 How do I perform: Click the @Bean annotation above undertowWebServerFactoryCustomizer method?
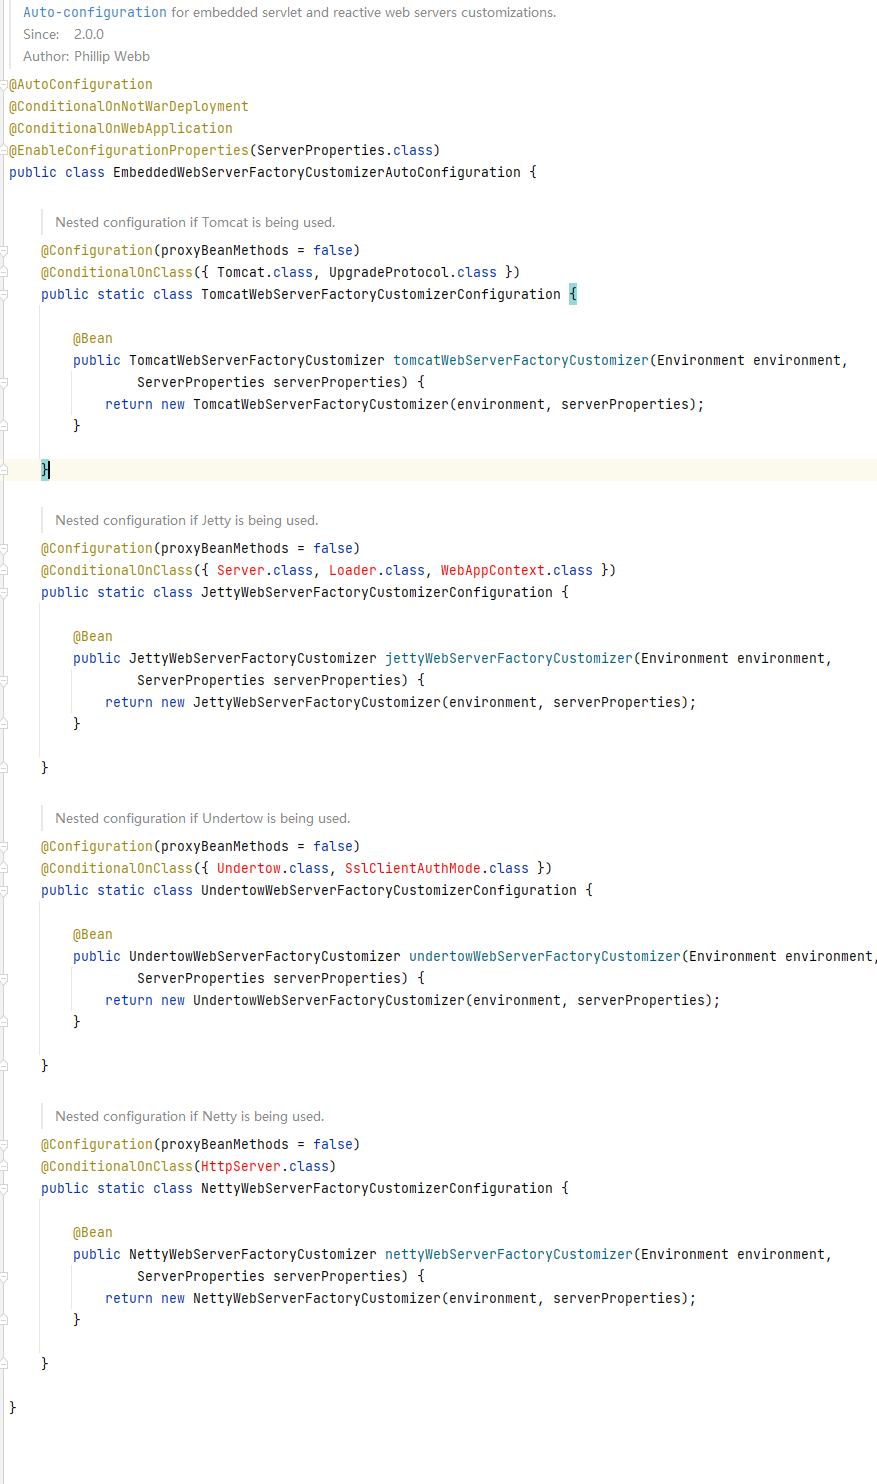coord(93,935)
